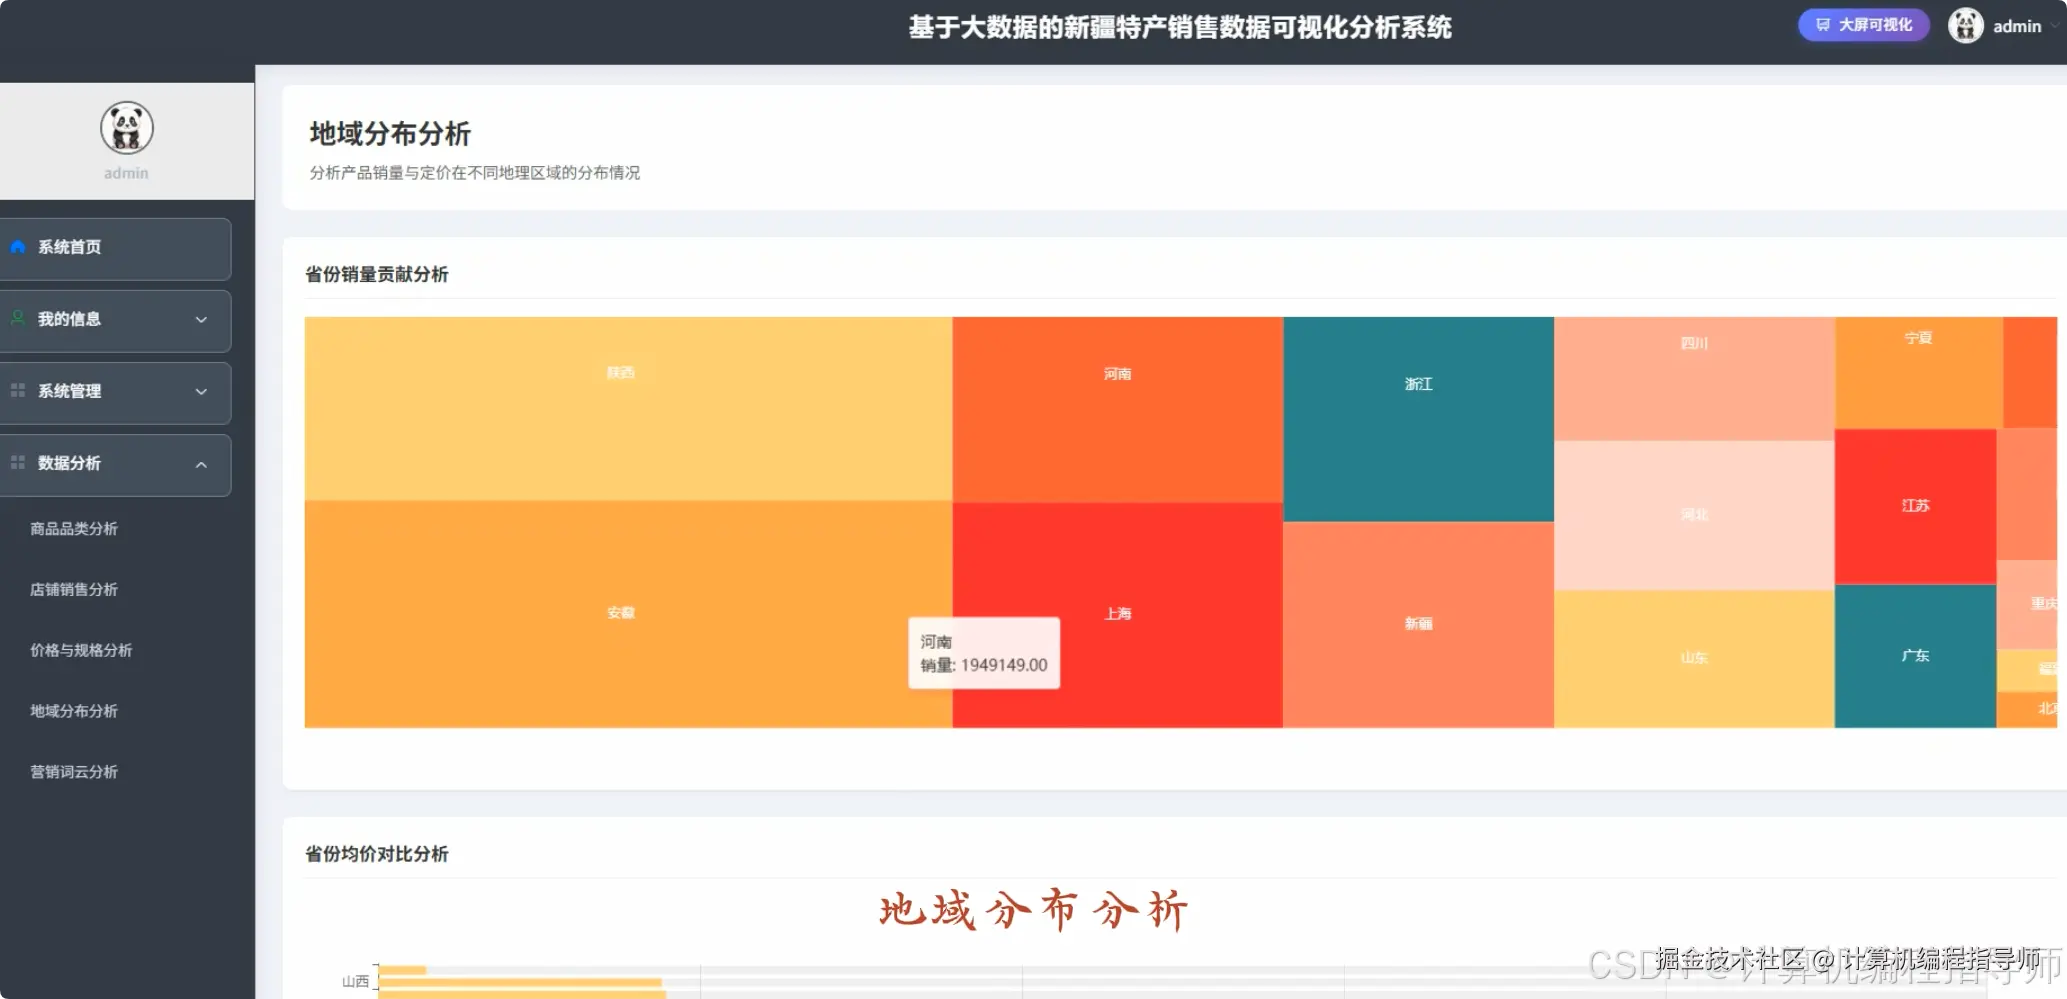Open 营销词云分析 submenu item
This screenshot has width=2067, height=999.
(74, 772)
